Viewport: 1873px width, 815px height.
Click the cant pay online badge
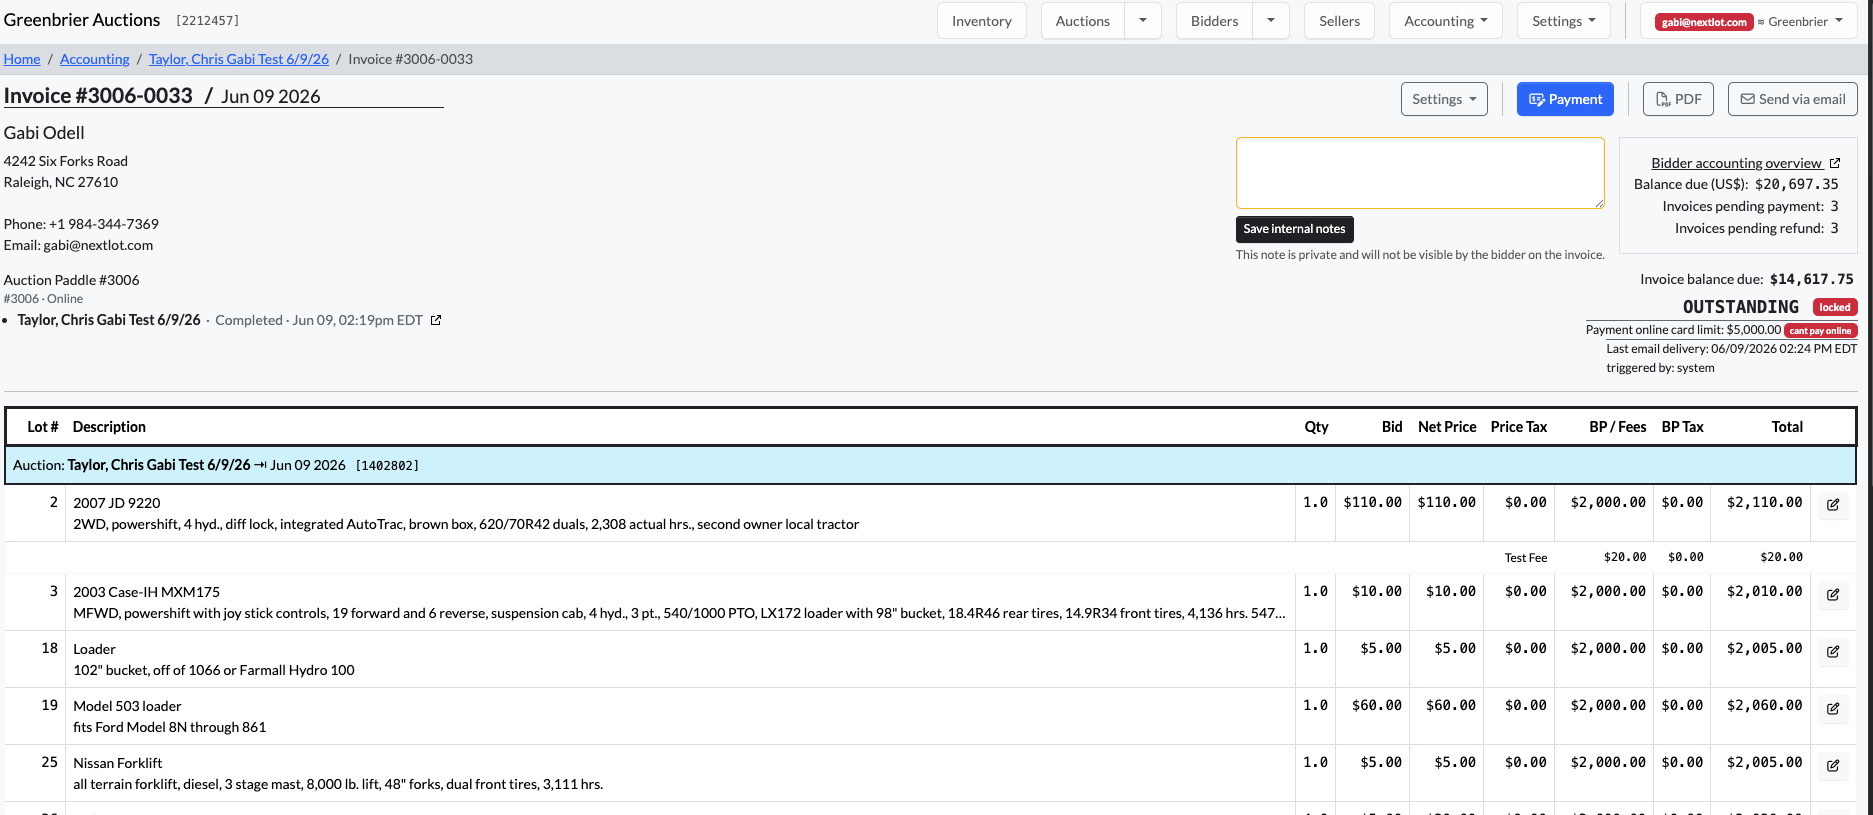tap(1820, 330)
